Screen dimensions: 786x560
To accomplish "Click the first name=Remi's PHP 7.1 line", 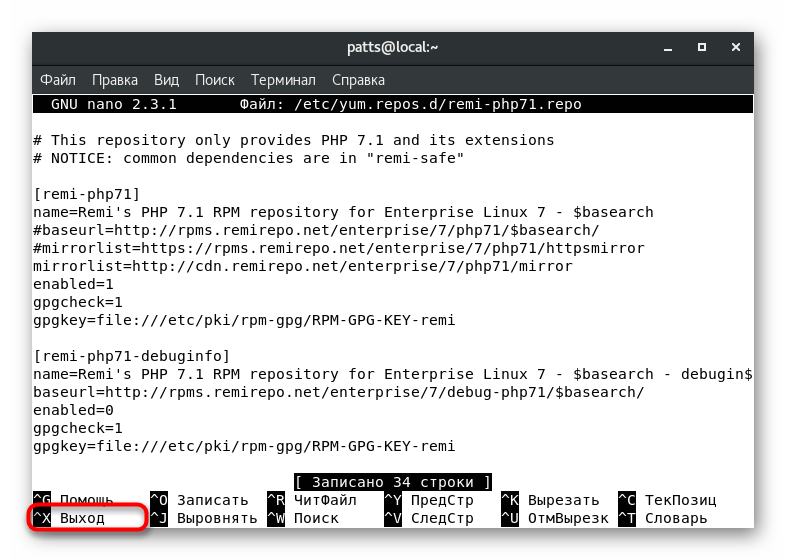I will pyautogui.click(x=343, y=212).
